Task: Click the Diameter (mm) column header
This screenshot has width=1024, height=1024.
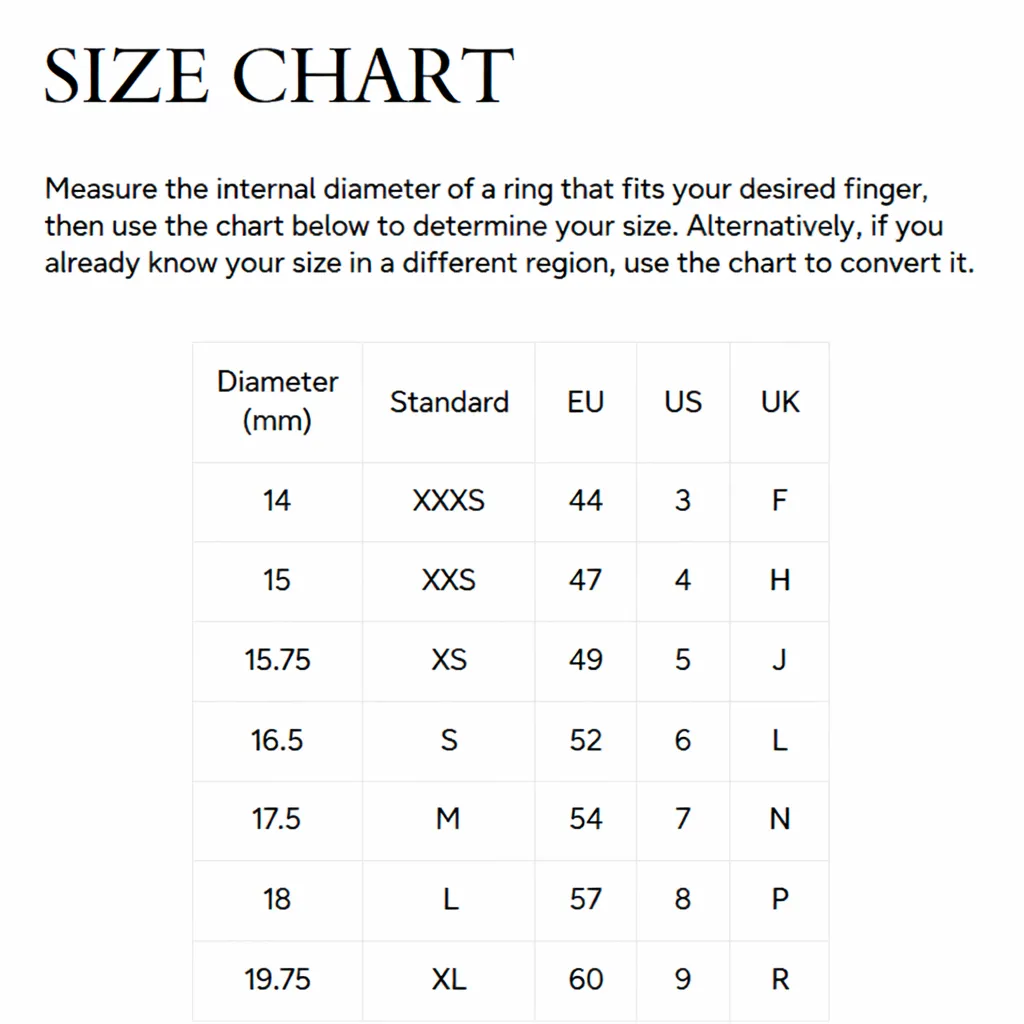Action: click(x=277, y=401)
